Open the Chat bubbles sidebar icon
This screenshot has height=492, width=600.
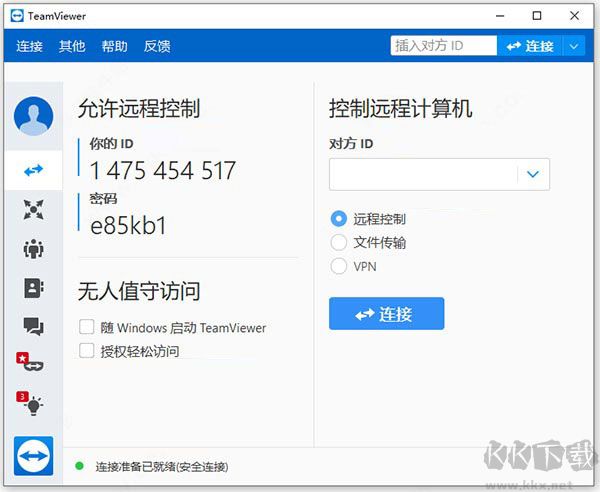pyautogui.click(x=34, y=326)
